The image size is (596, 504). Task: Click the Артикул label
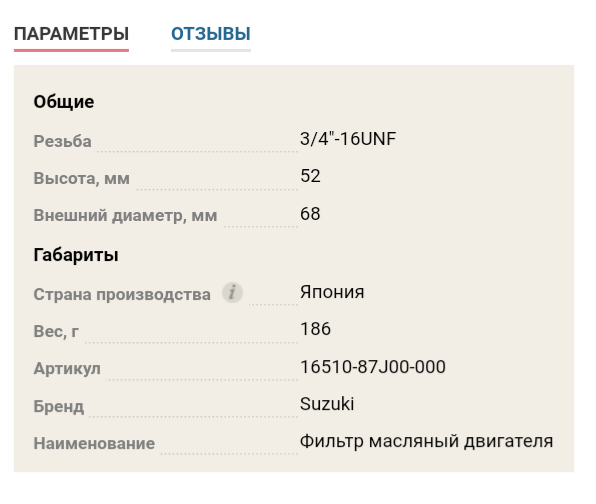[67, 369]
